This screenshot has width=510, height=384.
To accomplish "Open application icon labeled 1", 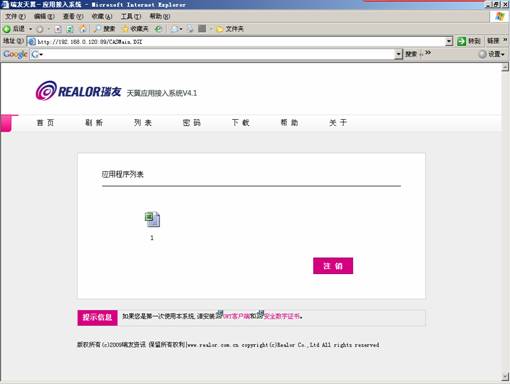I will pos(152,220).
